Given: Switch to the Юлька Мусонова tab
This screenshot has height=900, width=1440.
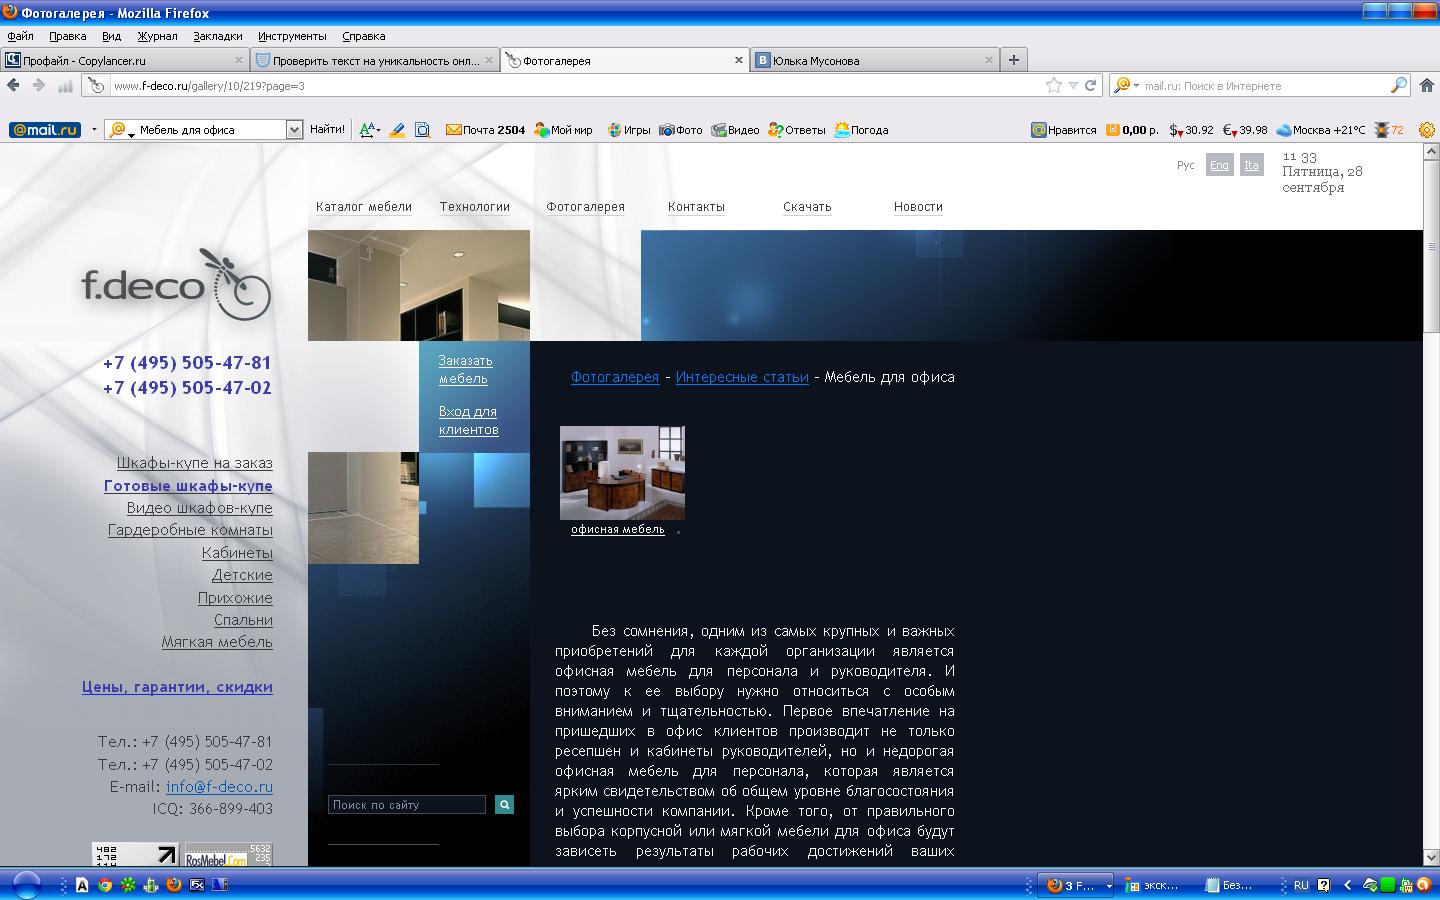Looking at the screenshot, I should pyautogui.click(x=875, y=60).
